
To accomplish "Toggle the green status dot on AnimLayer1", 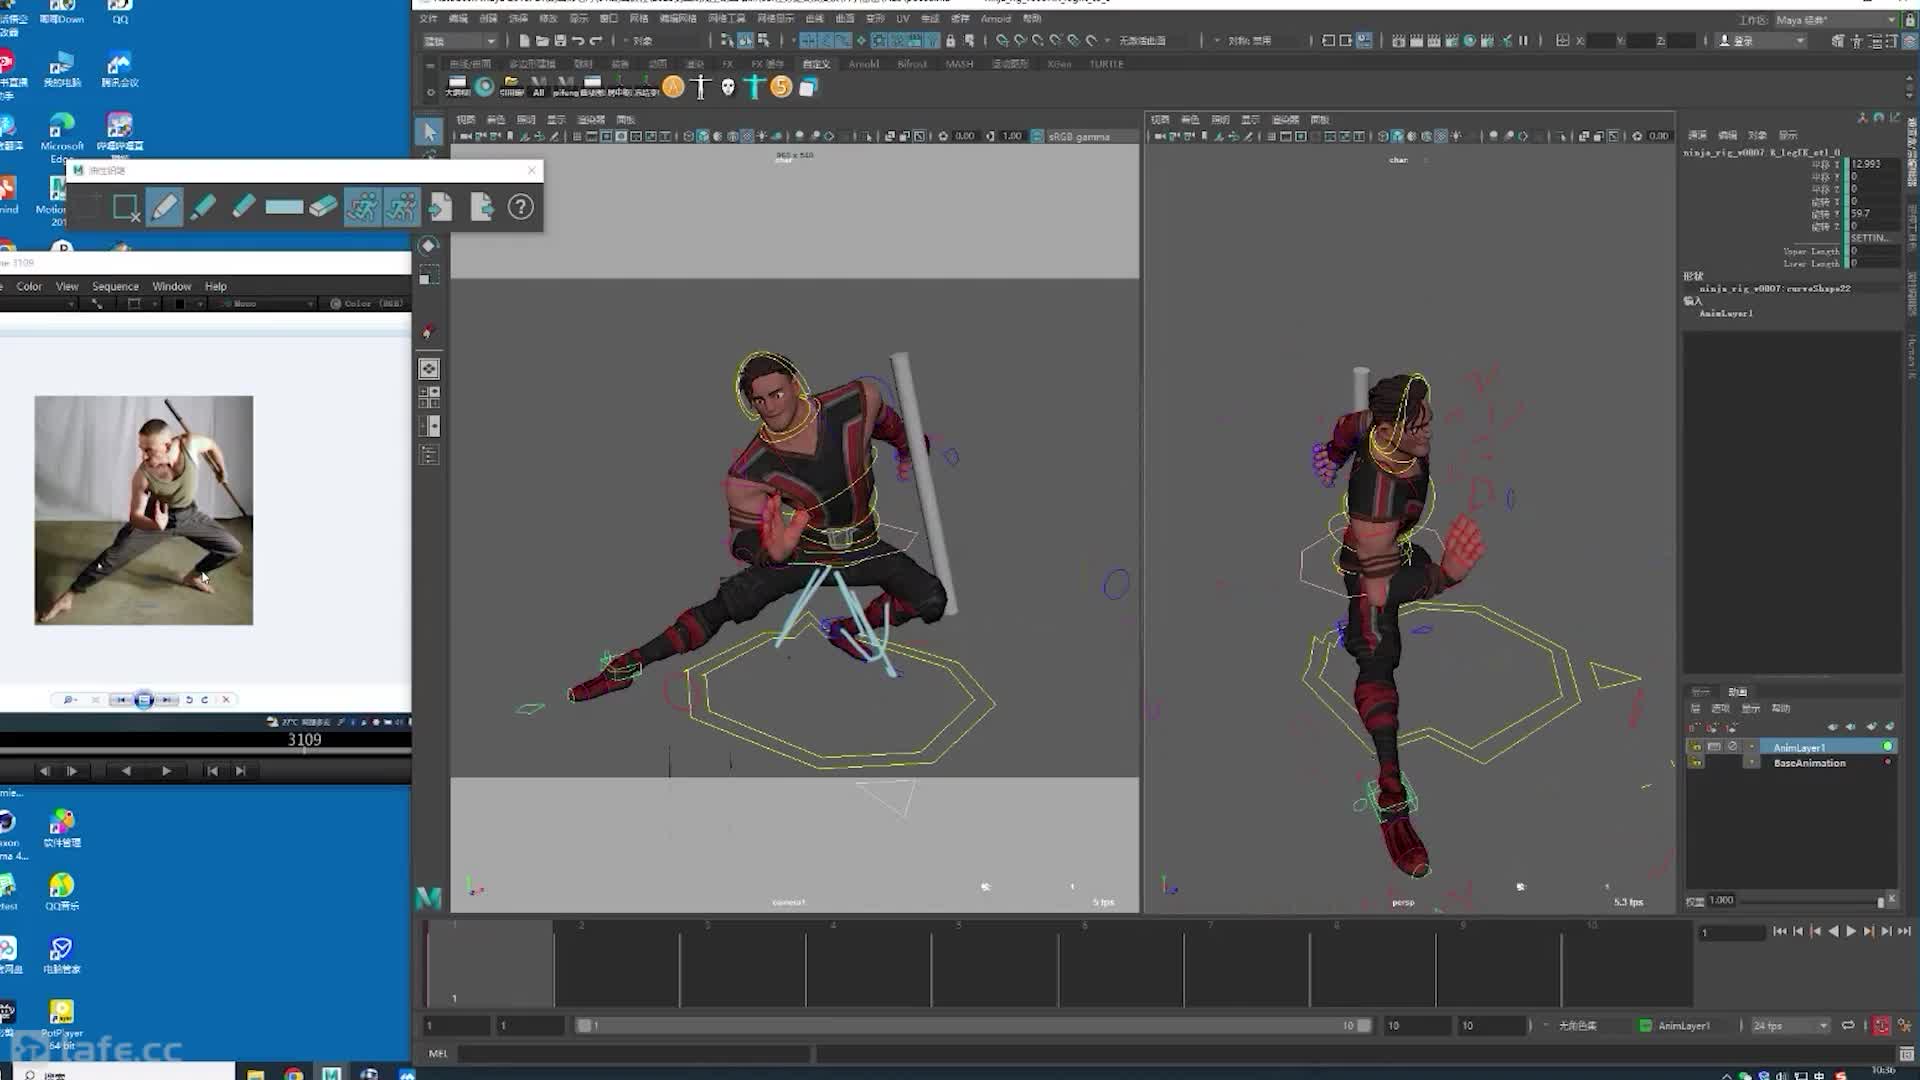I will coord(1887,747).
